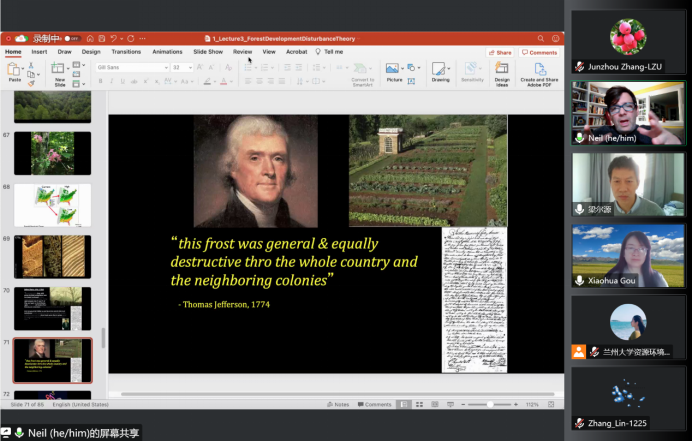Open the font size 32 dropdown
Viewport: 693px width, 442px height.
point(190,68)
